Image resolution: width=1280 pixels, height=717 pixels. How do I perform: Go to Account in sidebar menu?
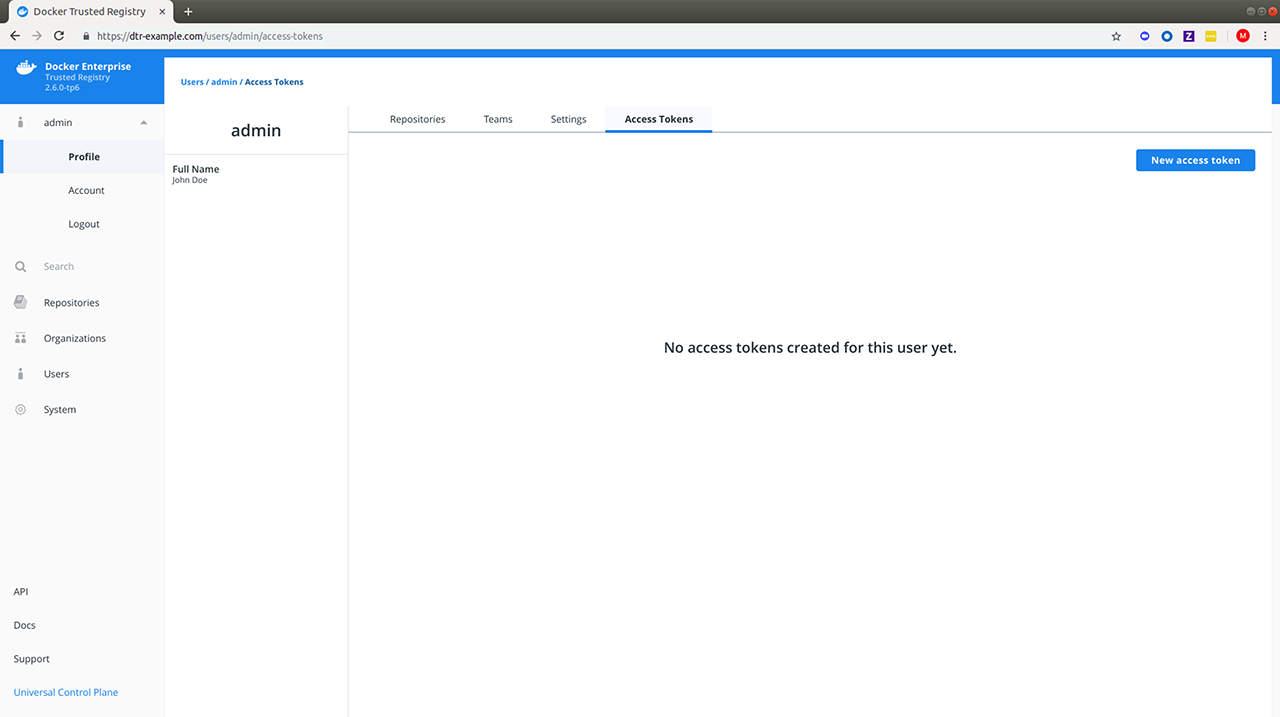86,190
